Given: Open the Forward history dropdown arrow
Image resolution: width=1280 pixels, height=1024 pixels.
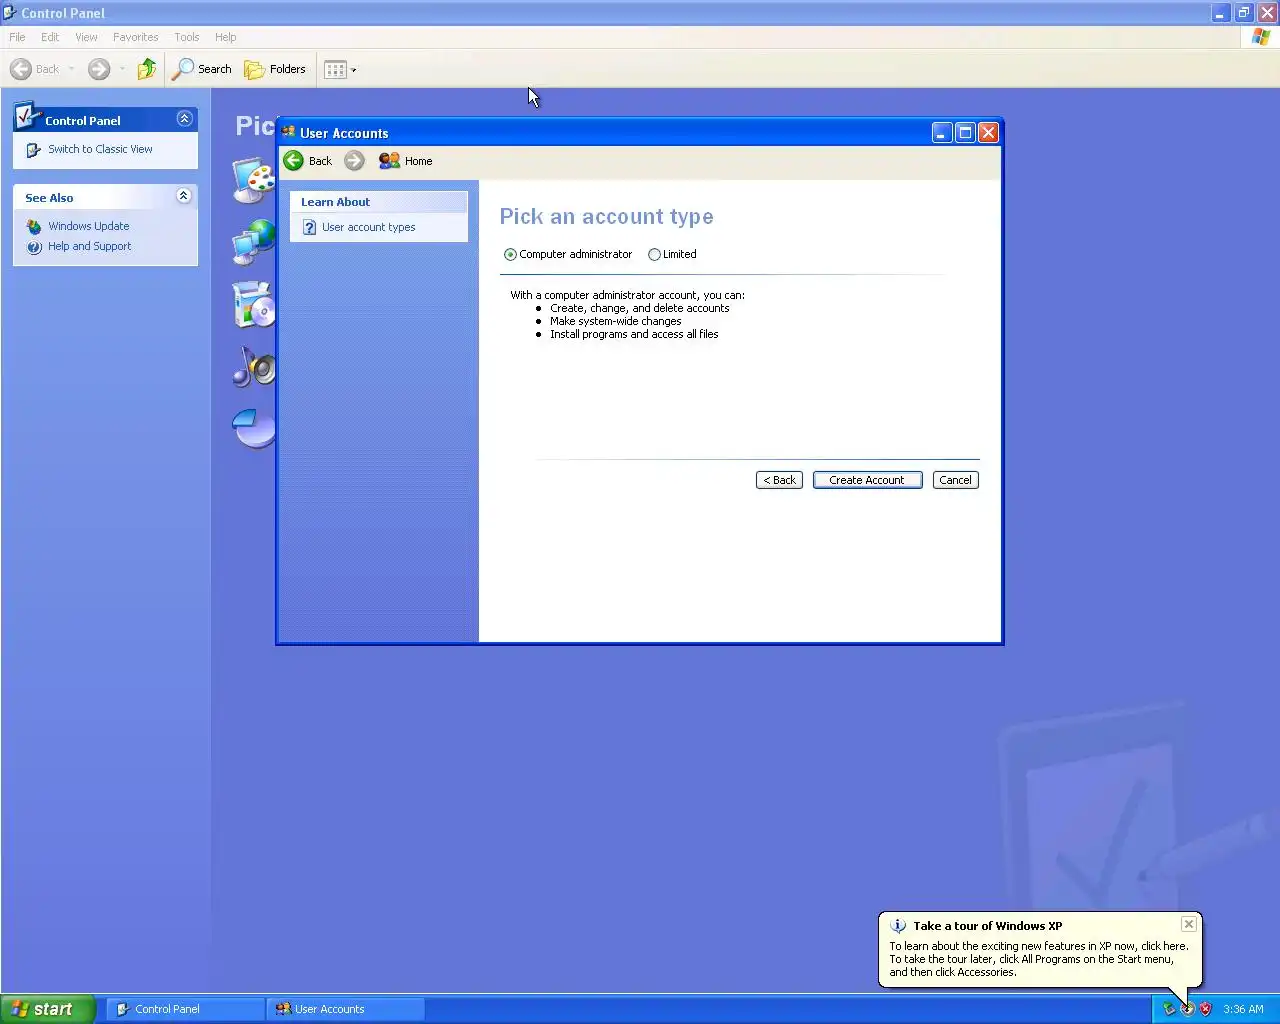Looking at the screenshot, I should 122,69.
